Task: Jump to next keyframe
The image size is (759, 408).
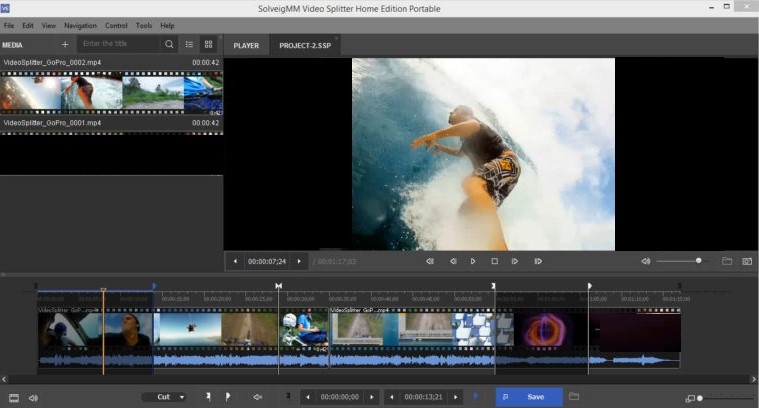Action: [x=538, y=261]
